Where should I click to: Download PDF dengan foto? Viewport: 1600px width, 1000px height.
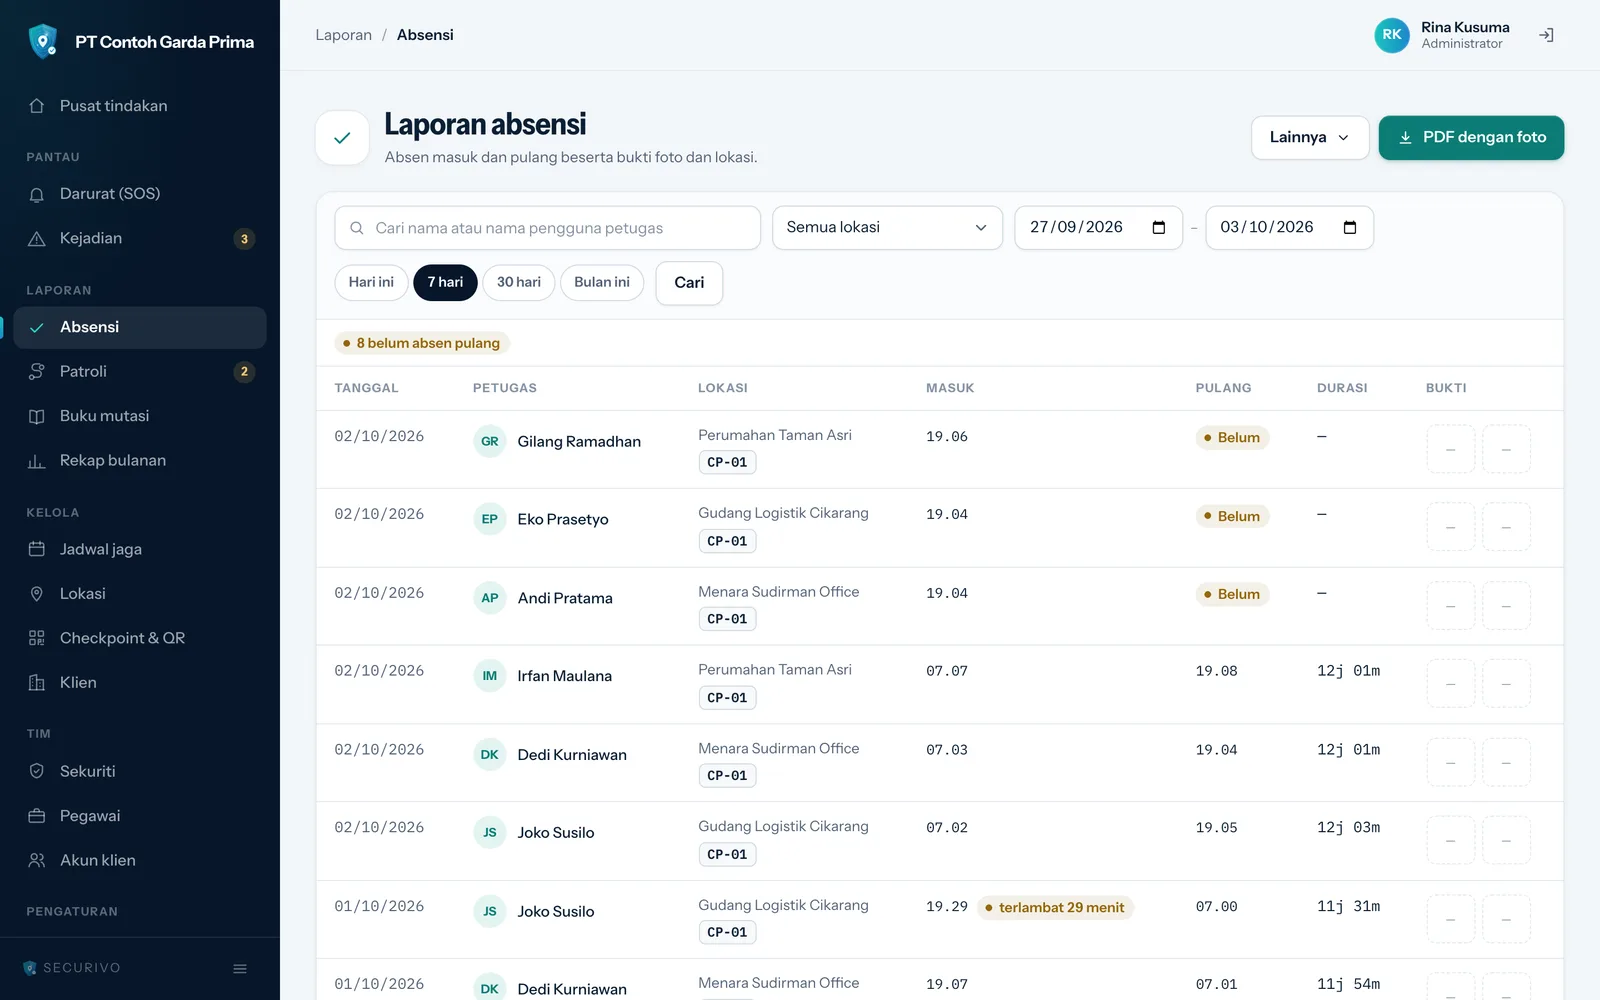click(x=1471, y=138)
